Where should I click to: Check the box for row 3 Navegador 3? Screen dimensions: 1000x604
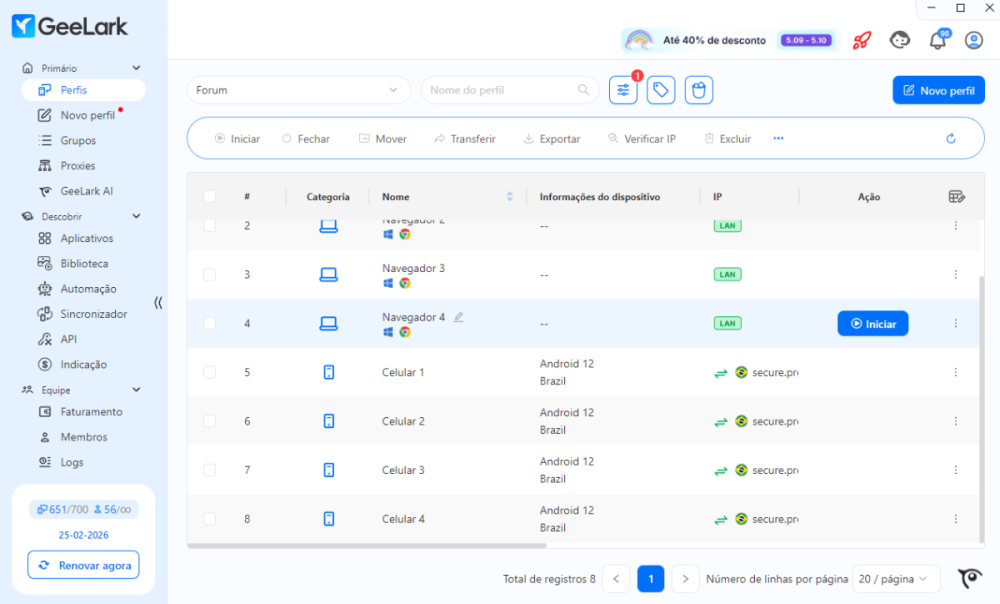(209, 274)
